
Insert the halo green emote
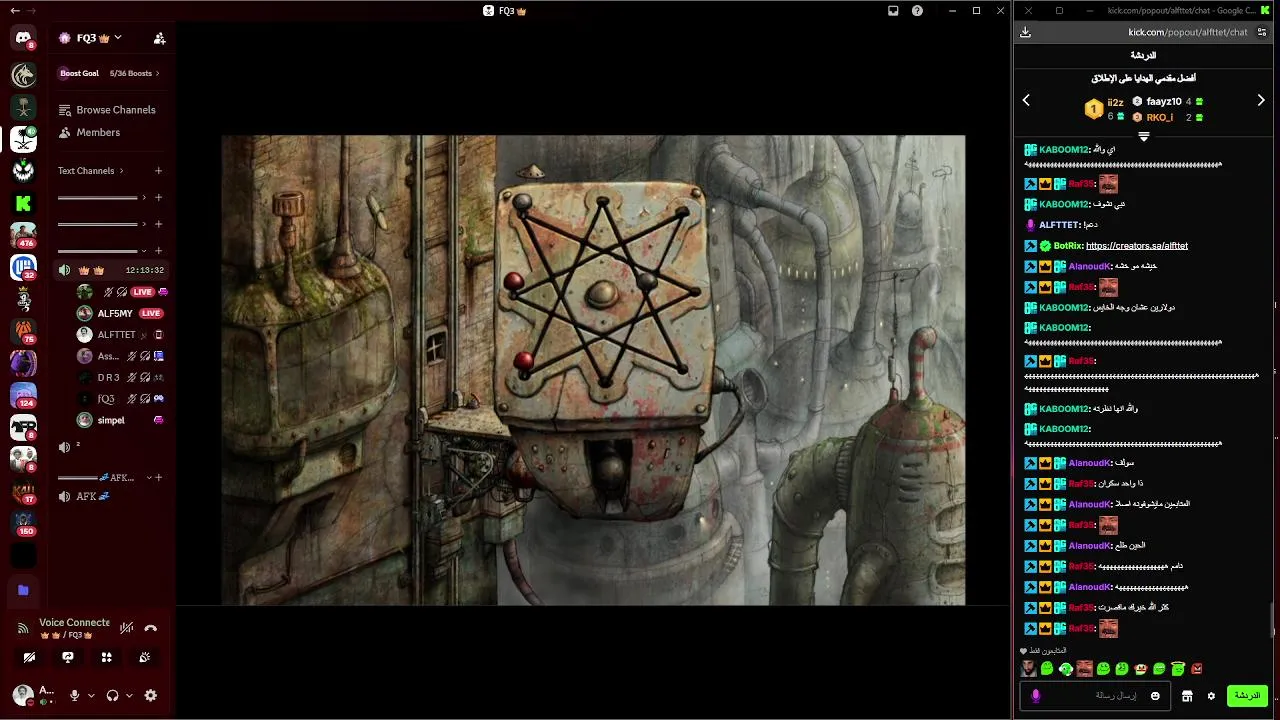click(x=1178, y=669)
